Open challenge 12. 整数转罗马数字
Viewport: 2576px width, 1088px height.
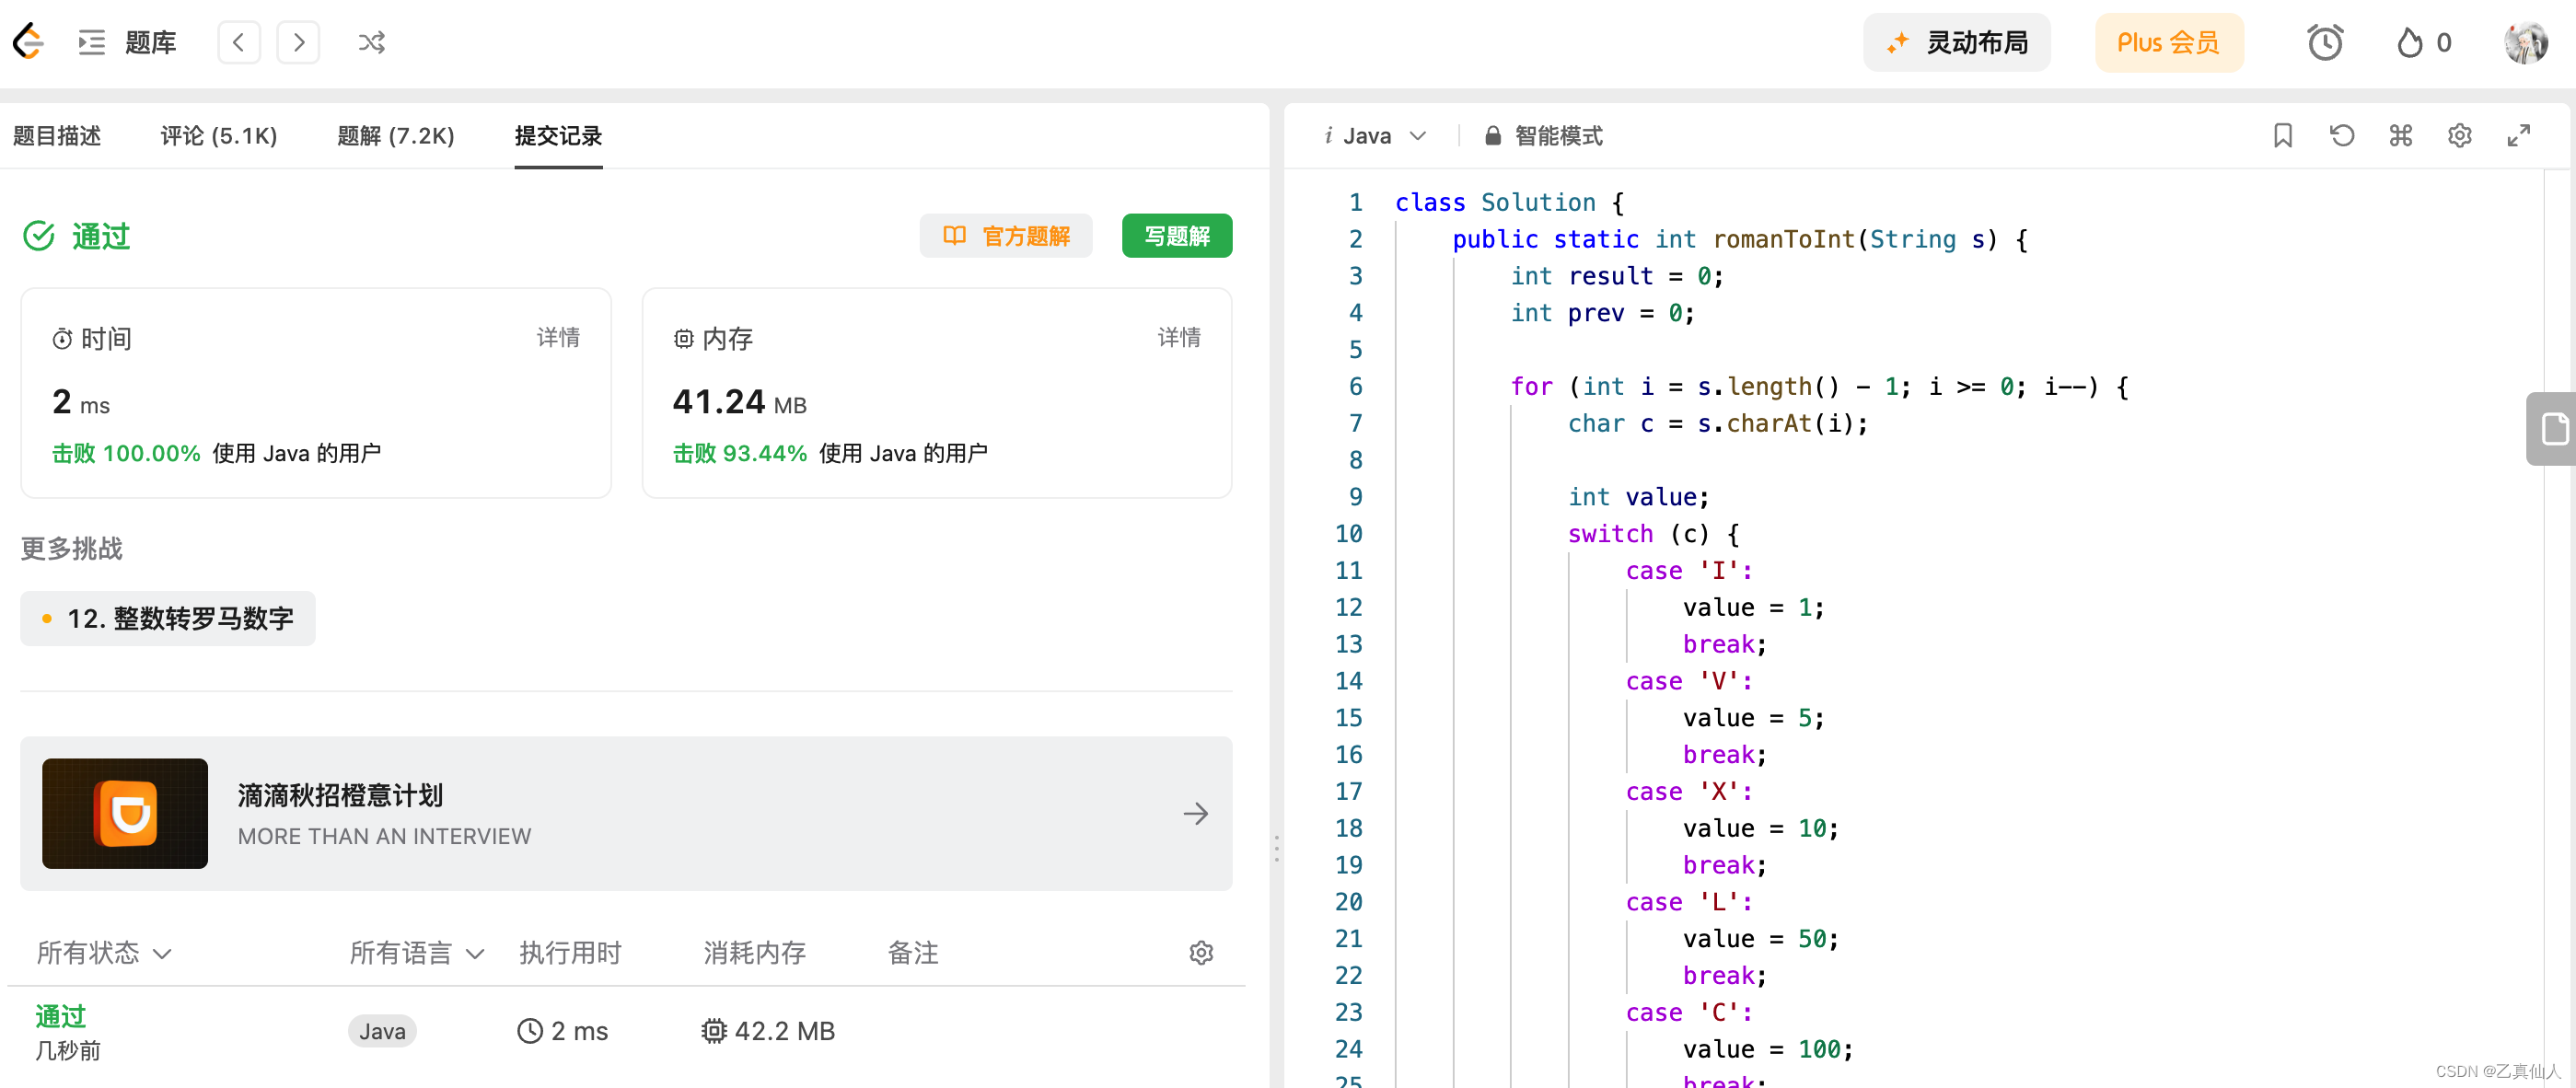pos(168,618)
